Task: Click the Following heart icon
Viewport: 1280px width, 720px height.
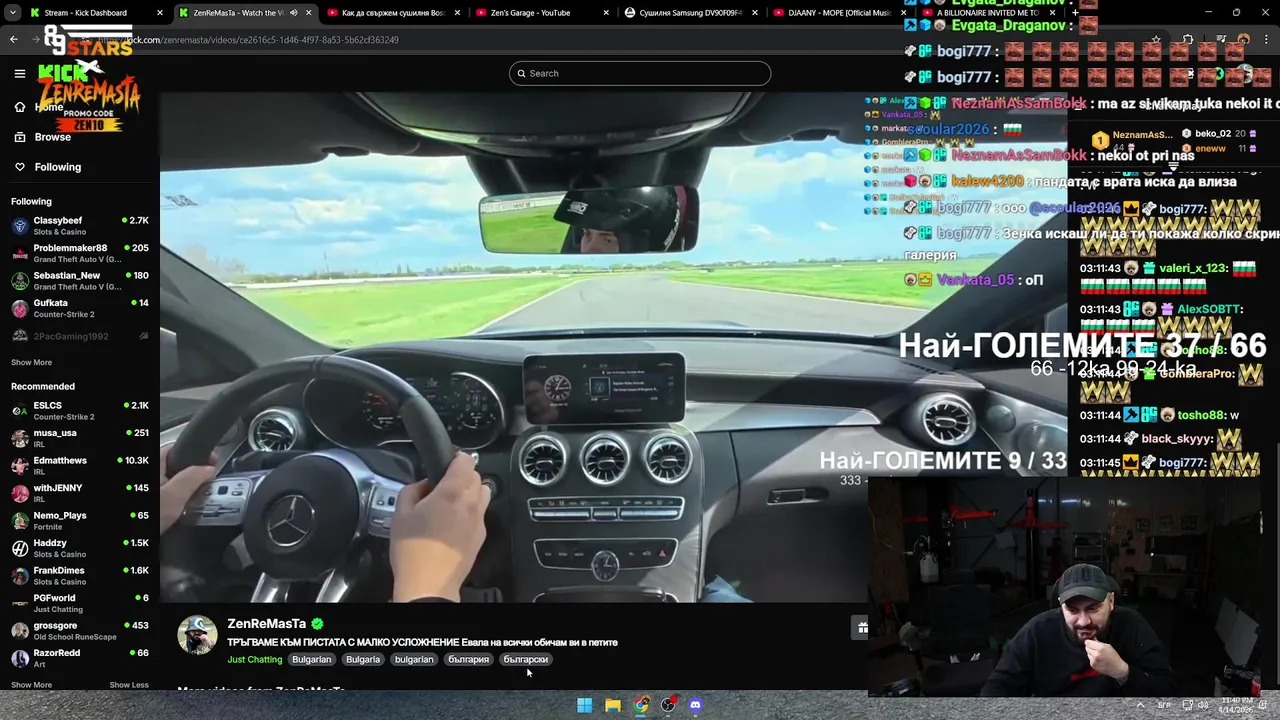Action: (x=20, y=167)
